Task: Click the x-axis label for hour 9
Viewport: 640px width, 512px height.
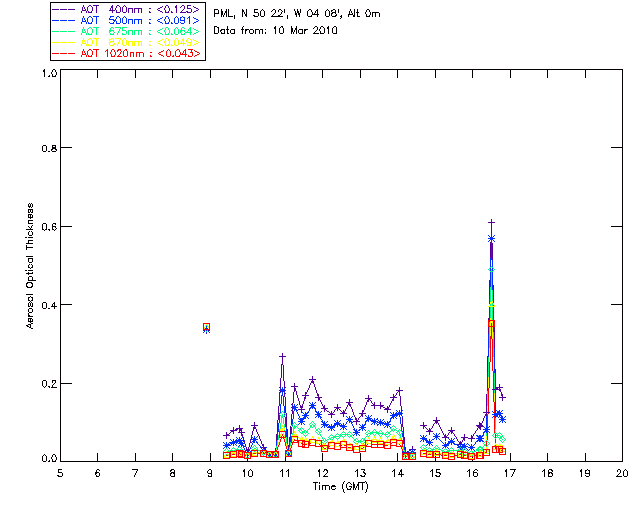Action: click(210, 473)
